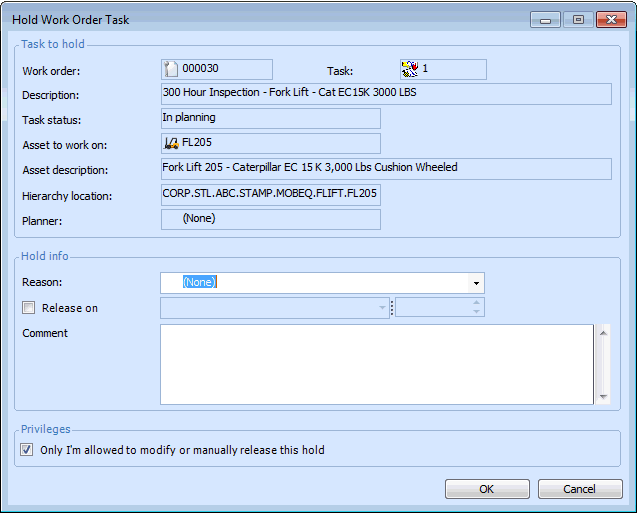Cancel the hold dialog

point(580,489)
